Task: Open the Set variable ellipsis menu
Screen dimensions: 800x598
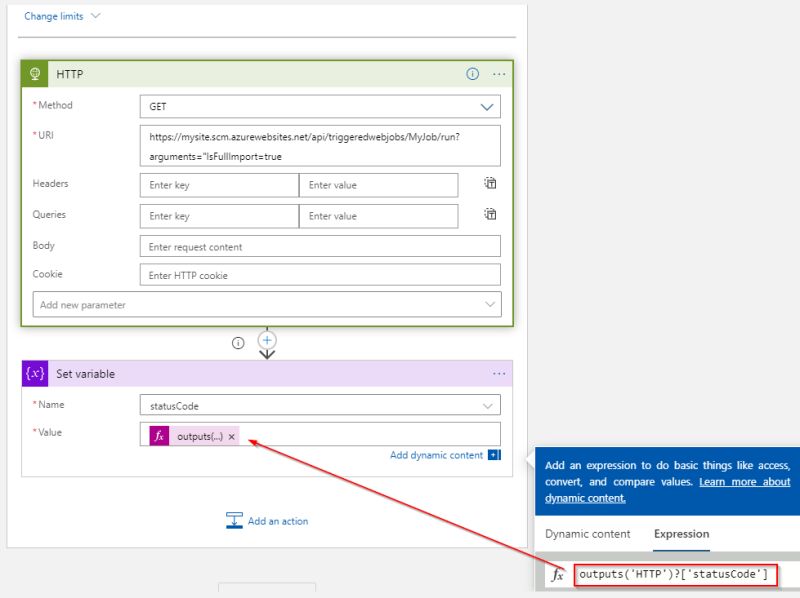Action: pos(498,373)
